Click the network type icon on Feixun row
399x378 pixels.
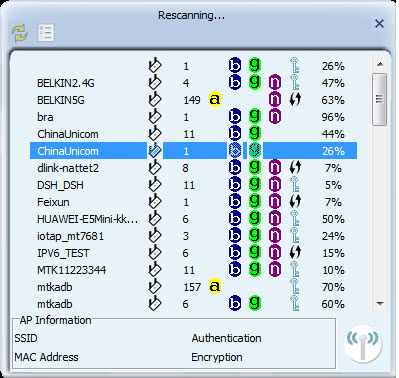[154, 201]
